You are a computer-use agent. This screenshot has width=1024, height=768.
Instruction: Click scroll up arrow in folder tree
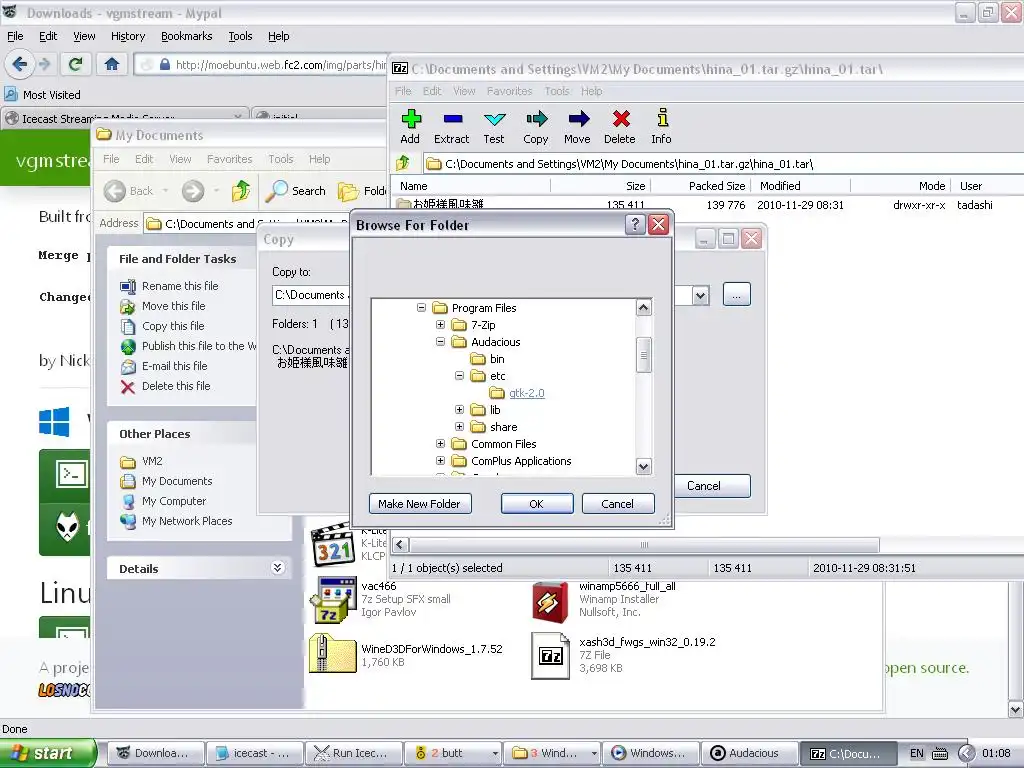(643, 307)
